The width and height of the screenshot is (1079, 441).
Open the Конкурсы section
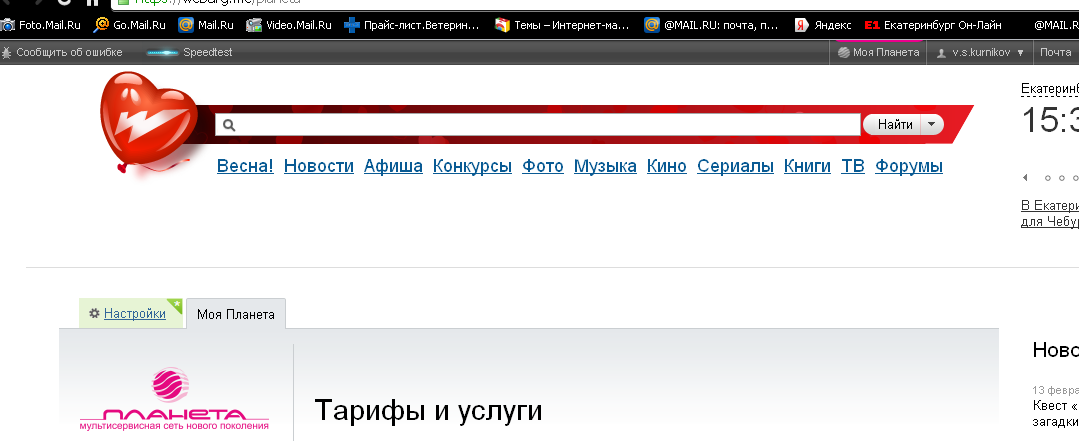click(x=472, y=166)
